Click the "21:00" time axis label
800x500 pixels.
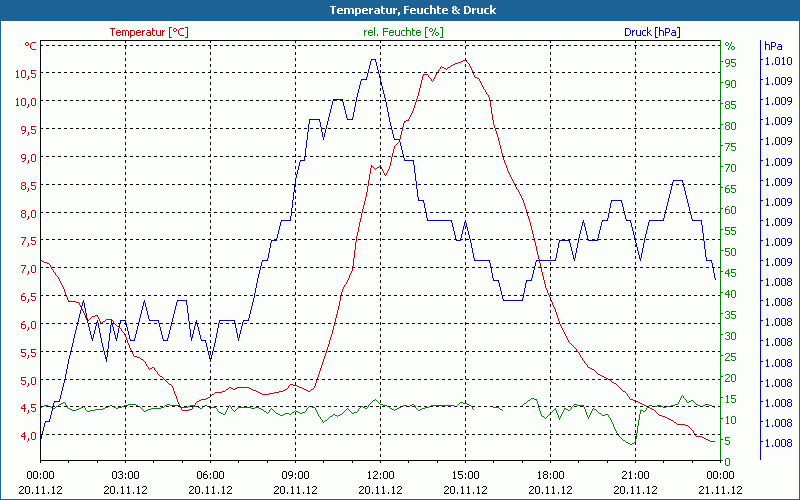click(635, 476)
